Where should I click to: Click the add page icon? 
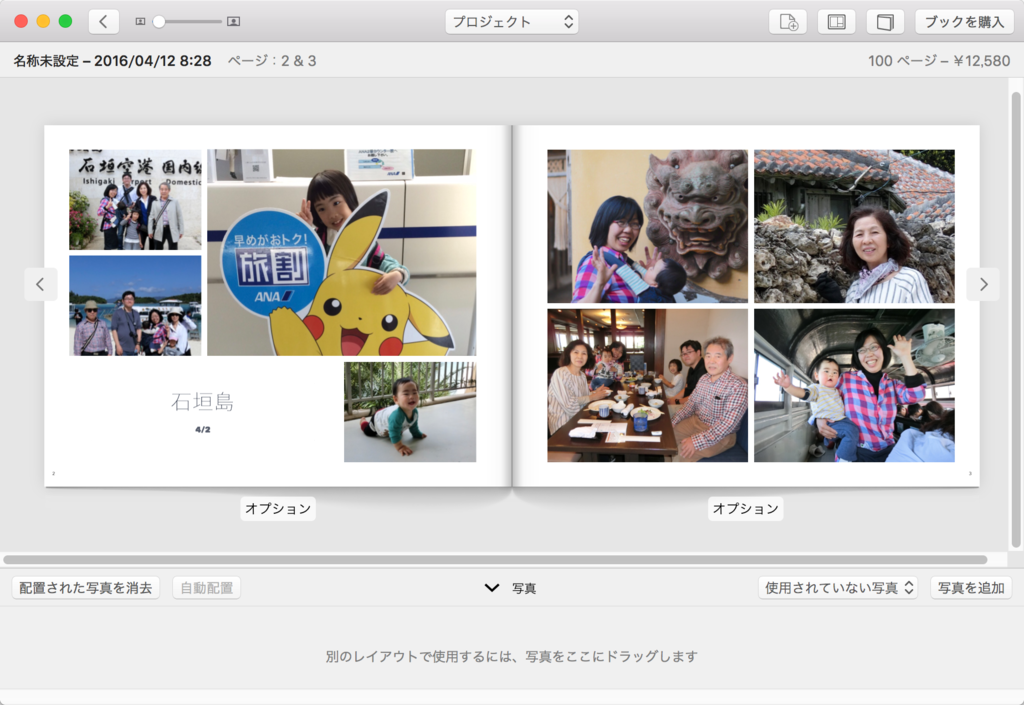788,22
